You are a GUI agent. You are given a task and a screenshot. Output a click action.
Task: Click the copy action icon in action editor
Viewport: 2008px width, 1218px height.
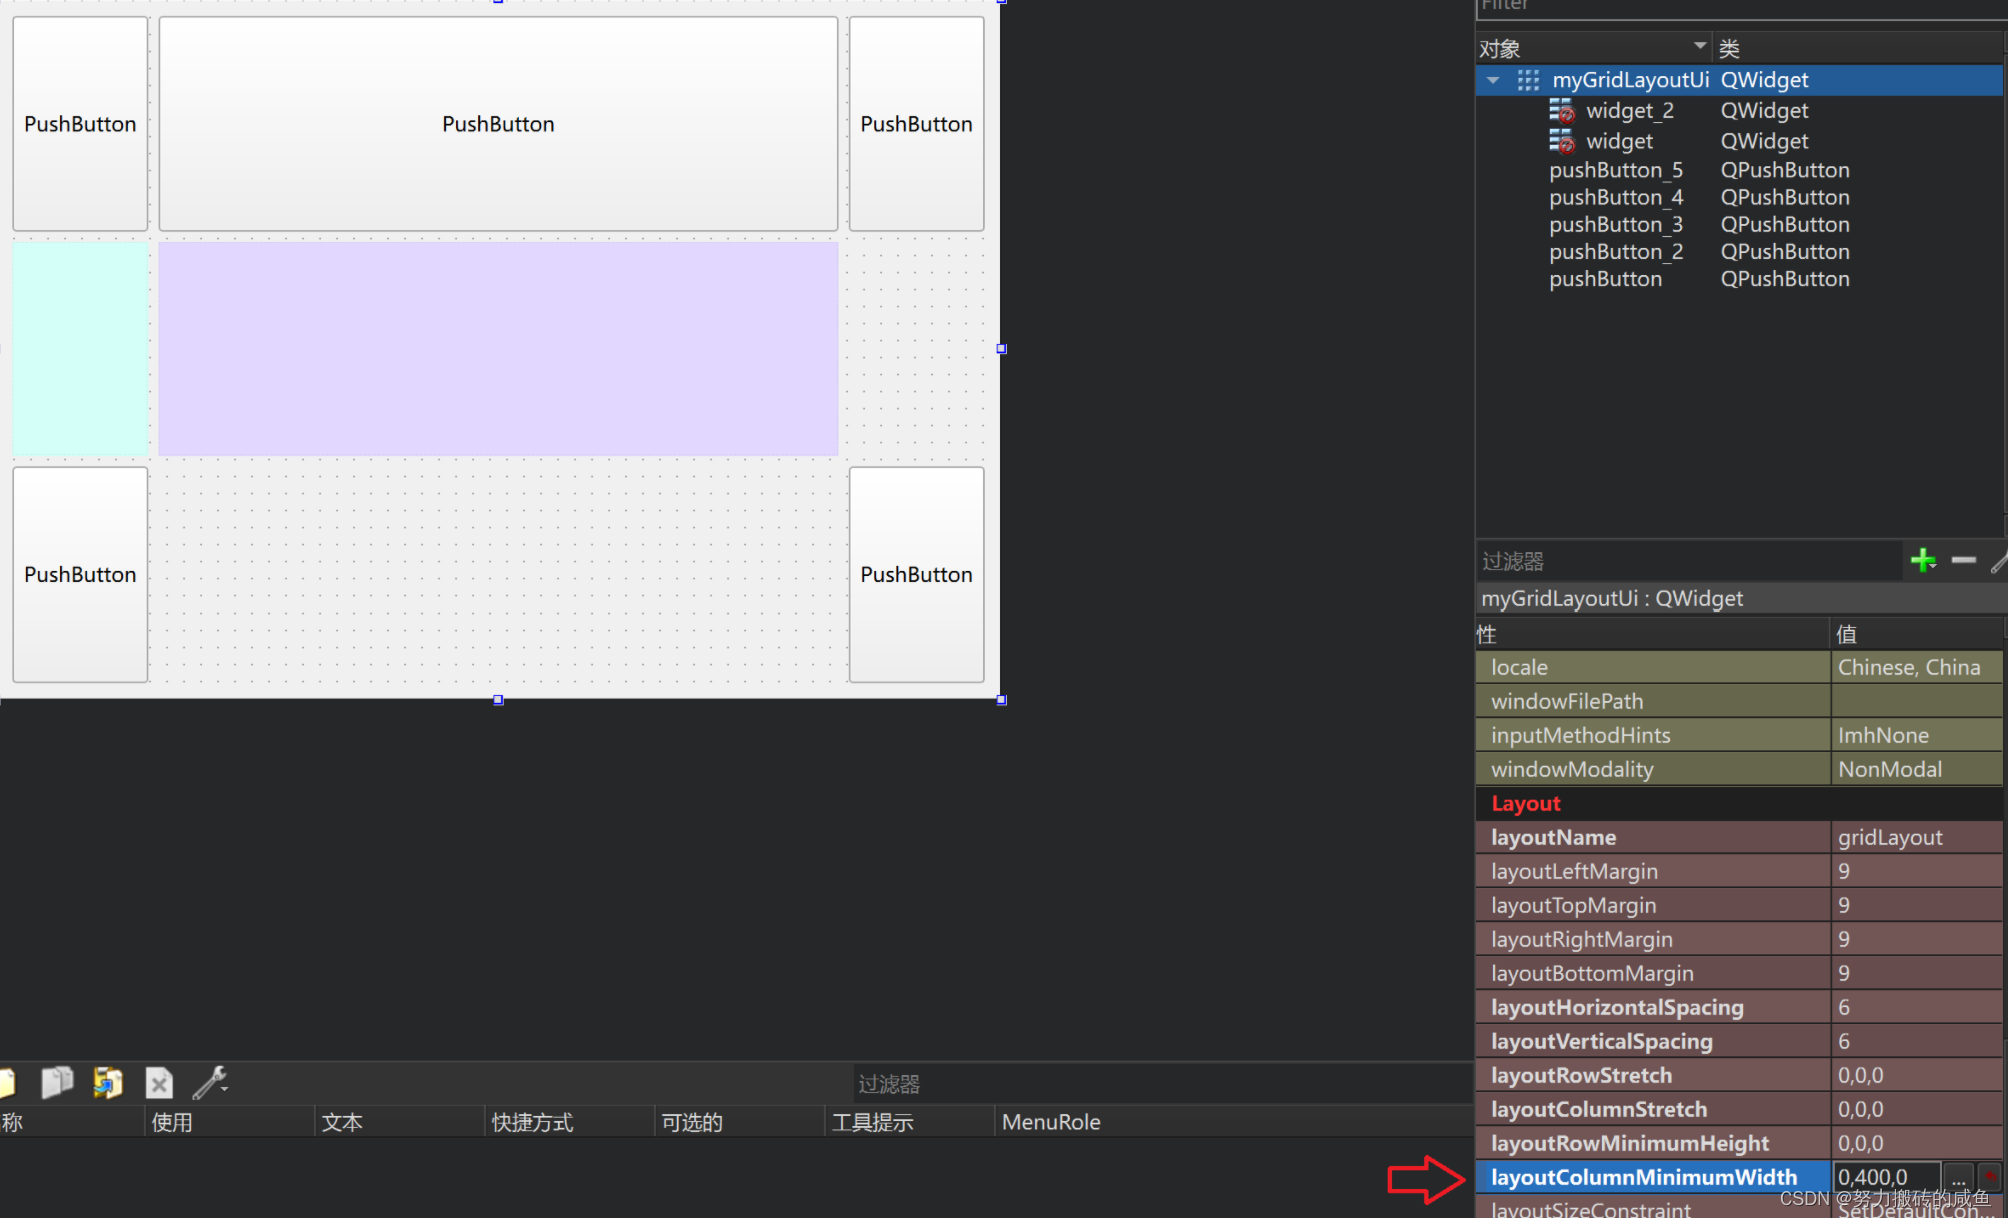pos(57,1082)
